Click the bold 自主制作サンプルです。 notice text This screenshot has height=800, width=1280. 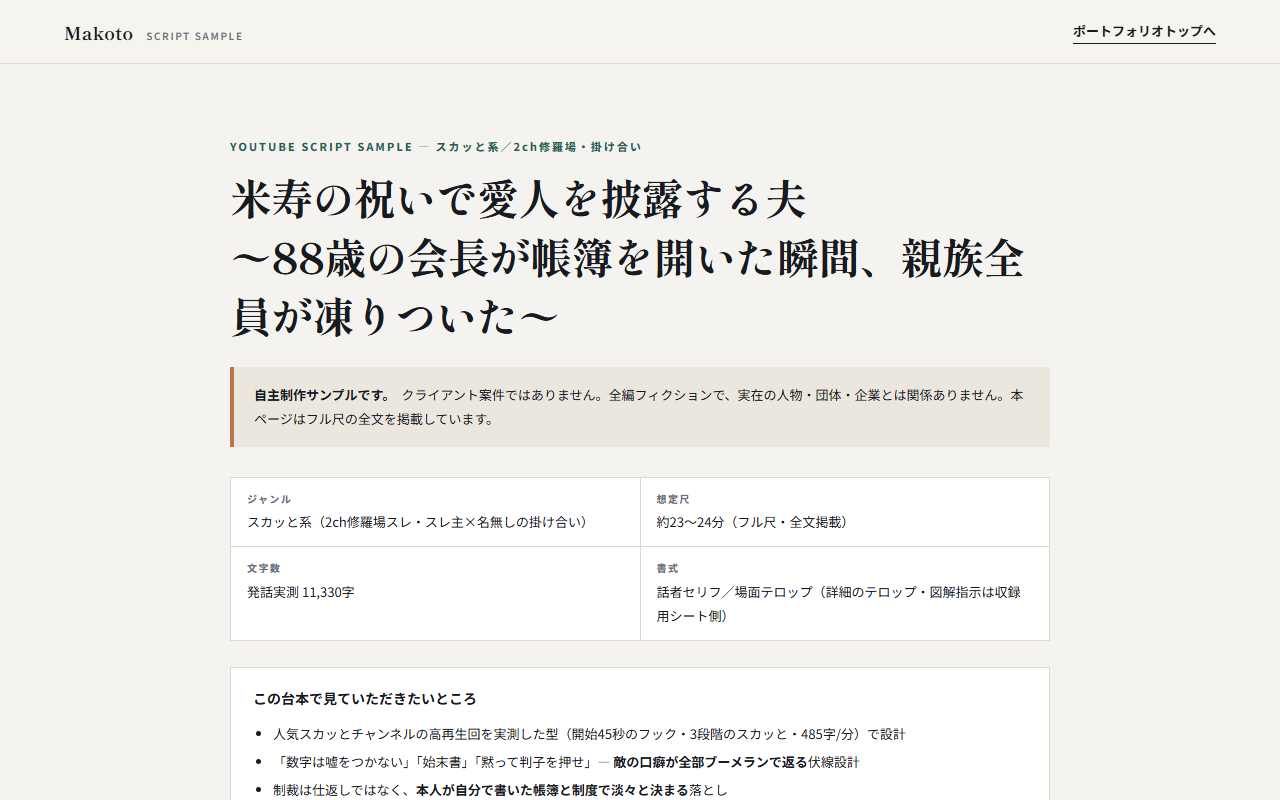point(322,395)
